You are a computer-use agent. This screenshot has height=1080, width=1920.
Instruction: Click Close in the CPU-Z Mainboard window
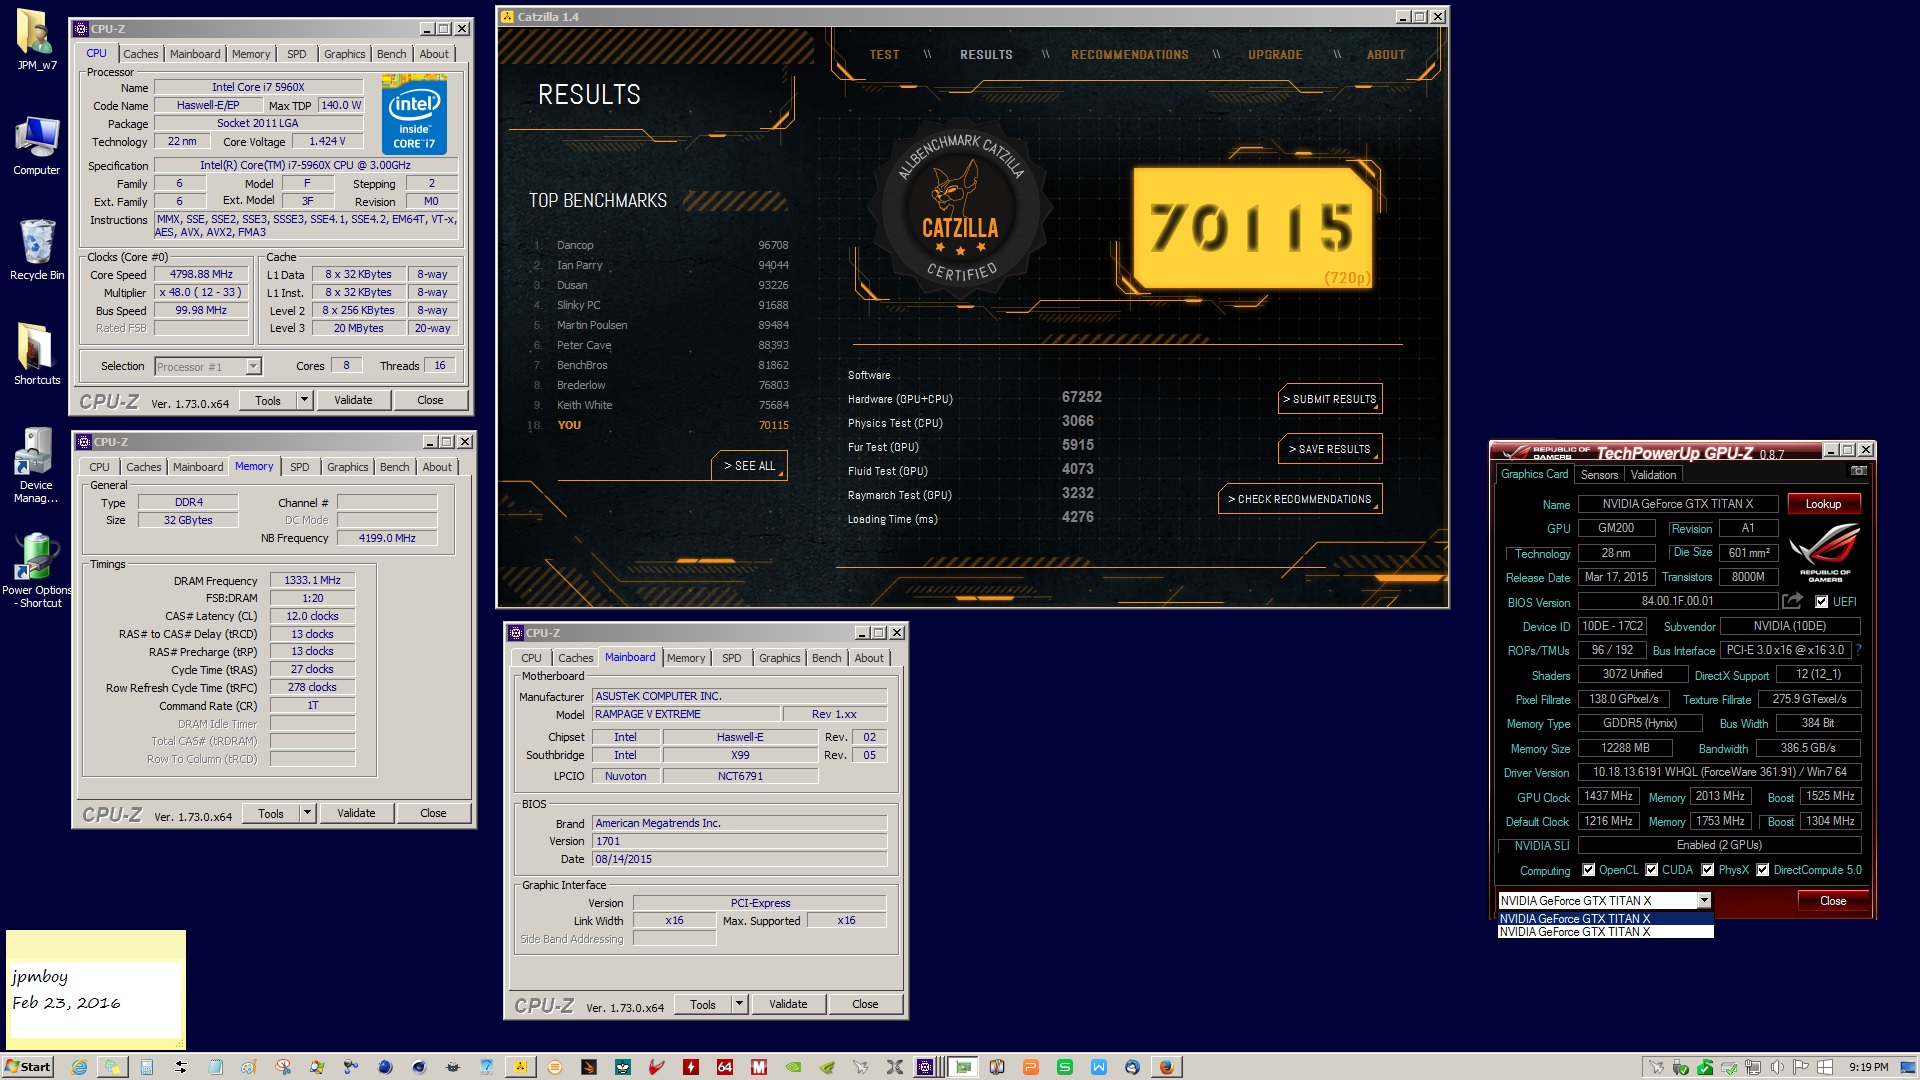[865, 1004]
